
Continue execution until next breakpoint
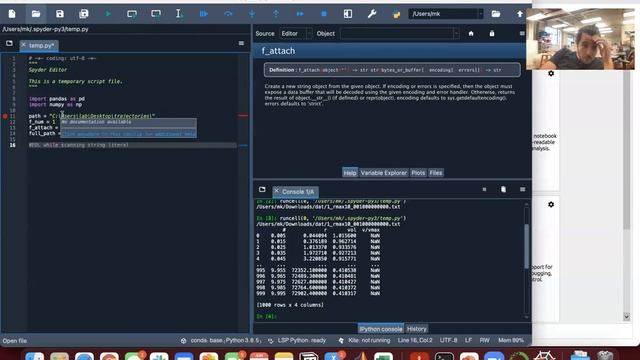point(300,14)
